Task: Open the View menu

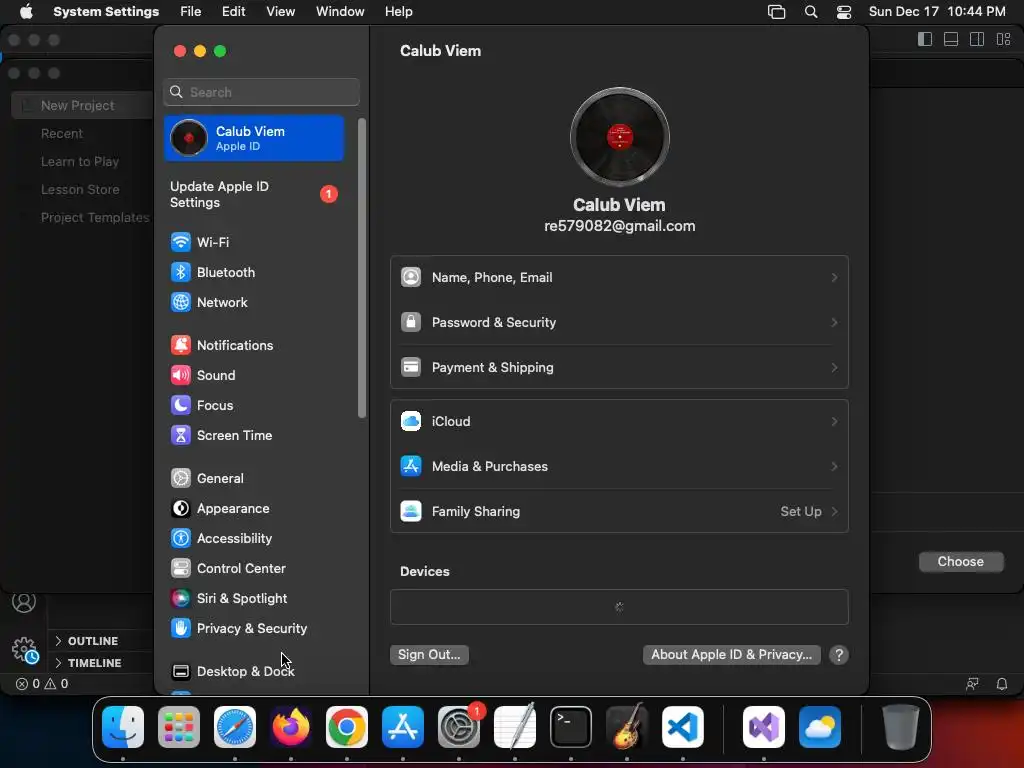Action: point(280,12)
